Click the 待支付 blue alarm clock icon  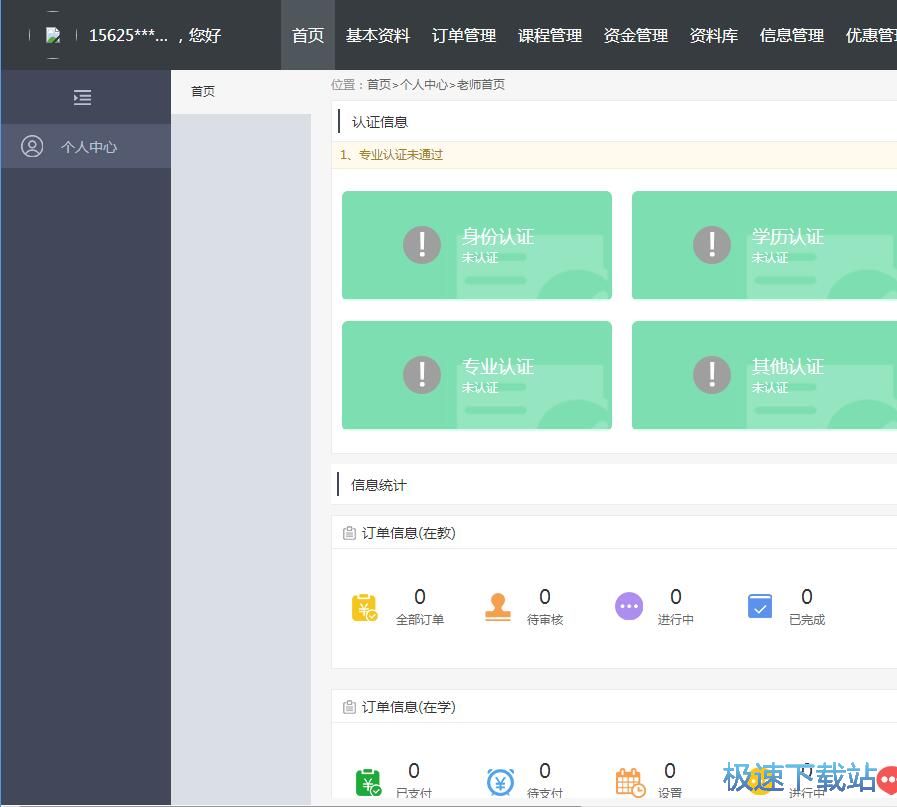[500, 782]
